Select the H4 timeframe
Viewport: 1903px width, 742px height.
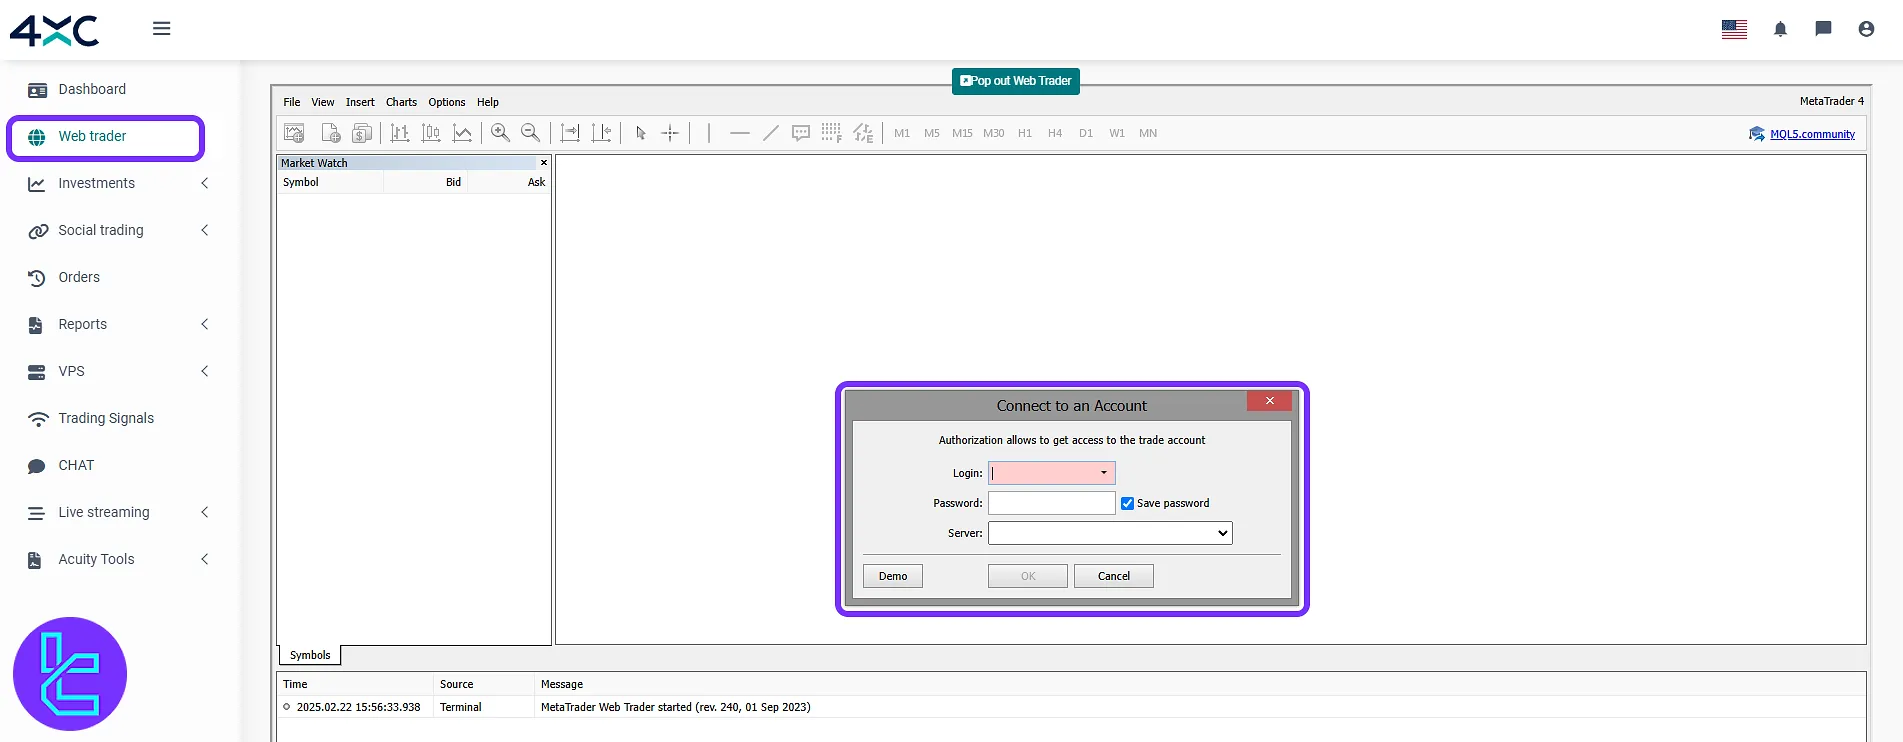pos(1055,133)
